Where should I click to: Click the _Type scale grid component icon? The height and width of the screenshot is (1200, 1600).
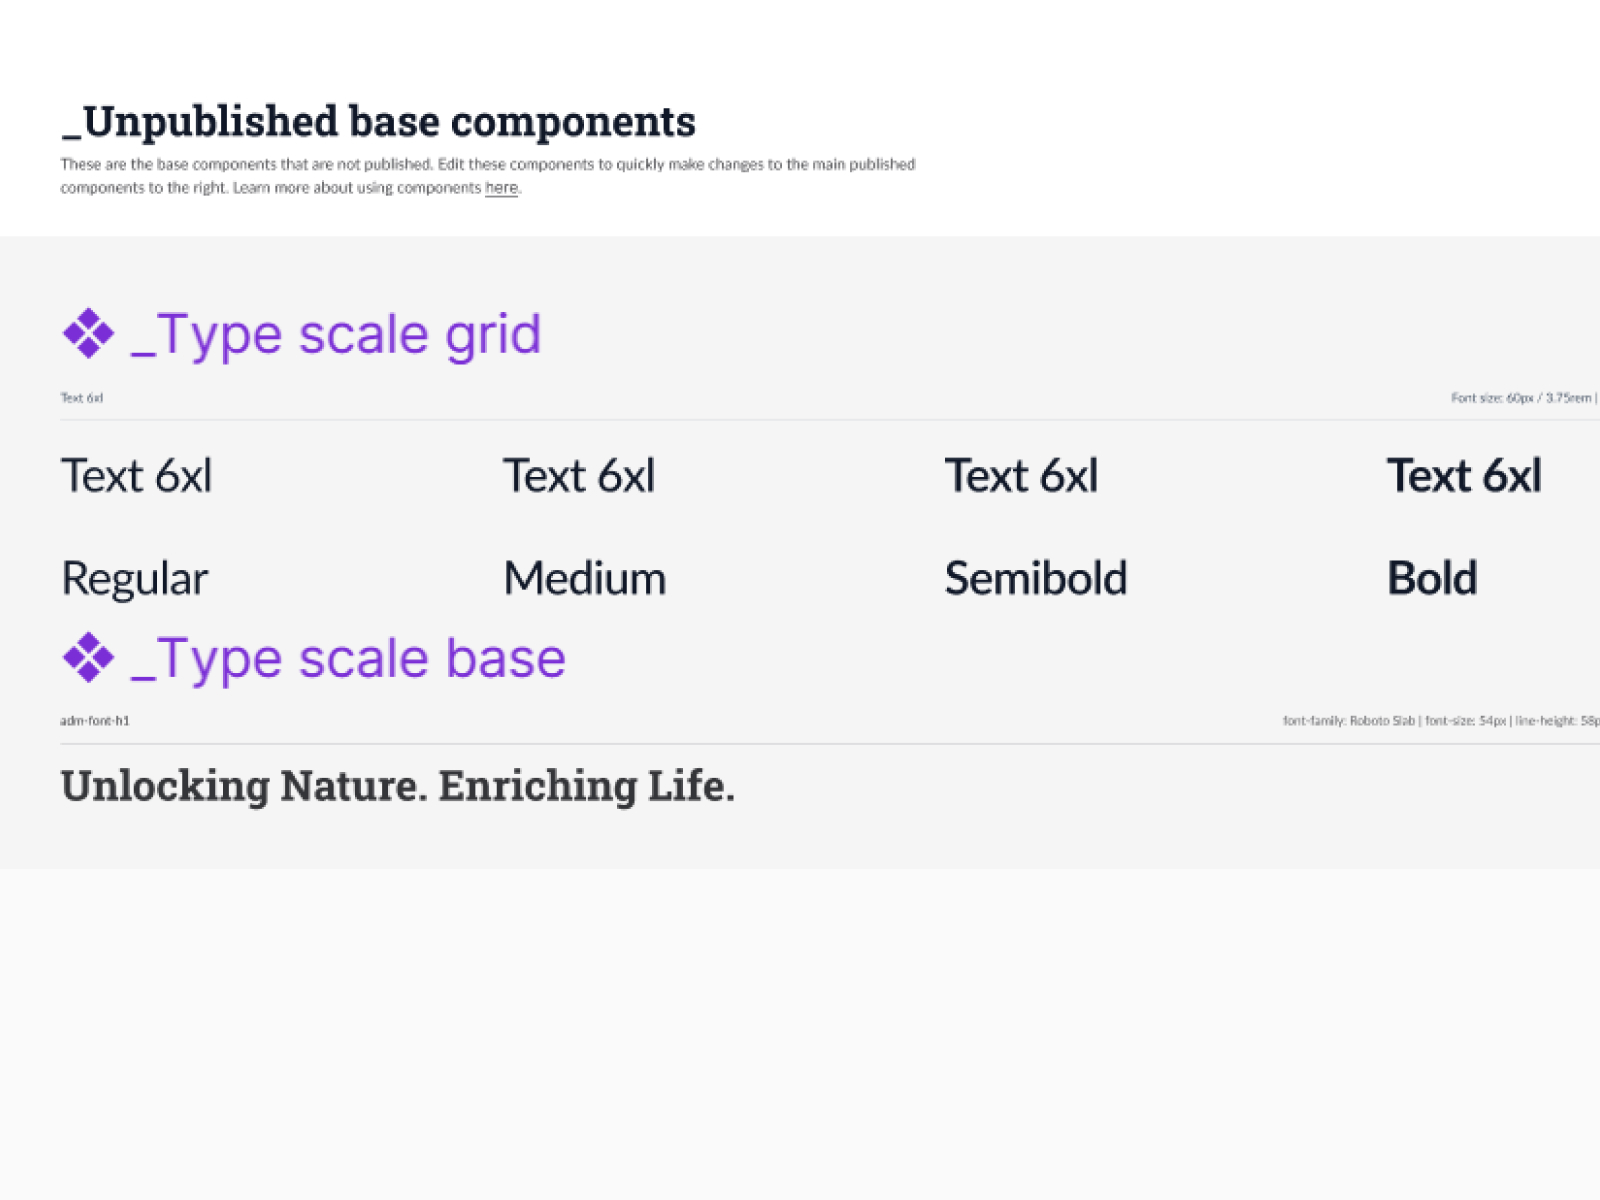(88, 333)
